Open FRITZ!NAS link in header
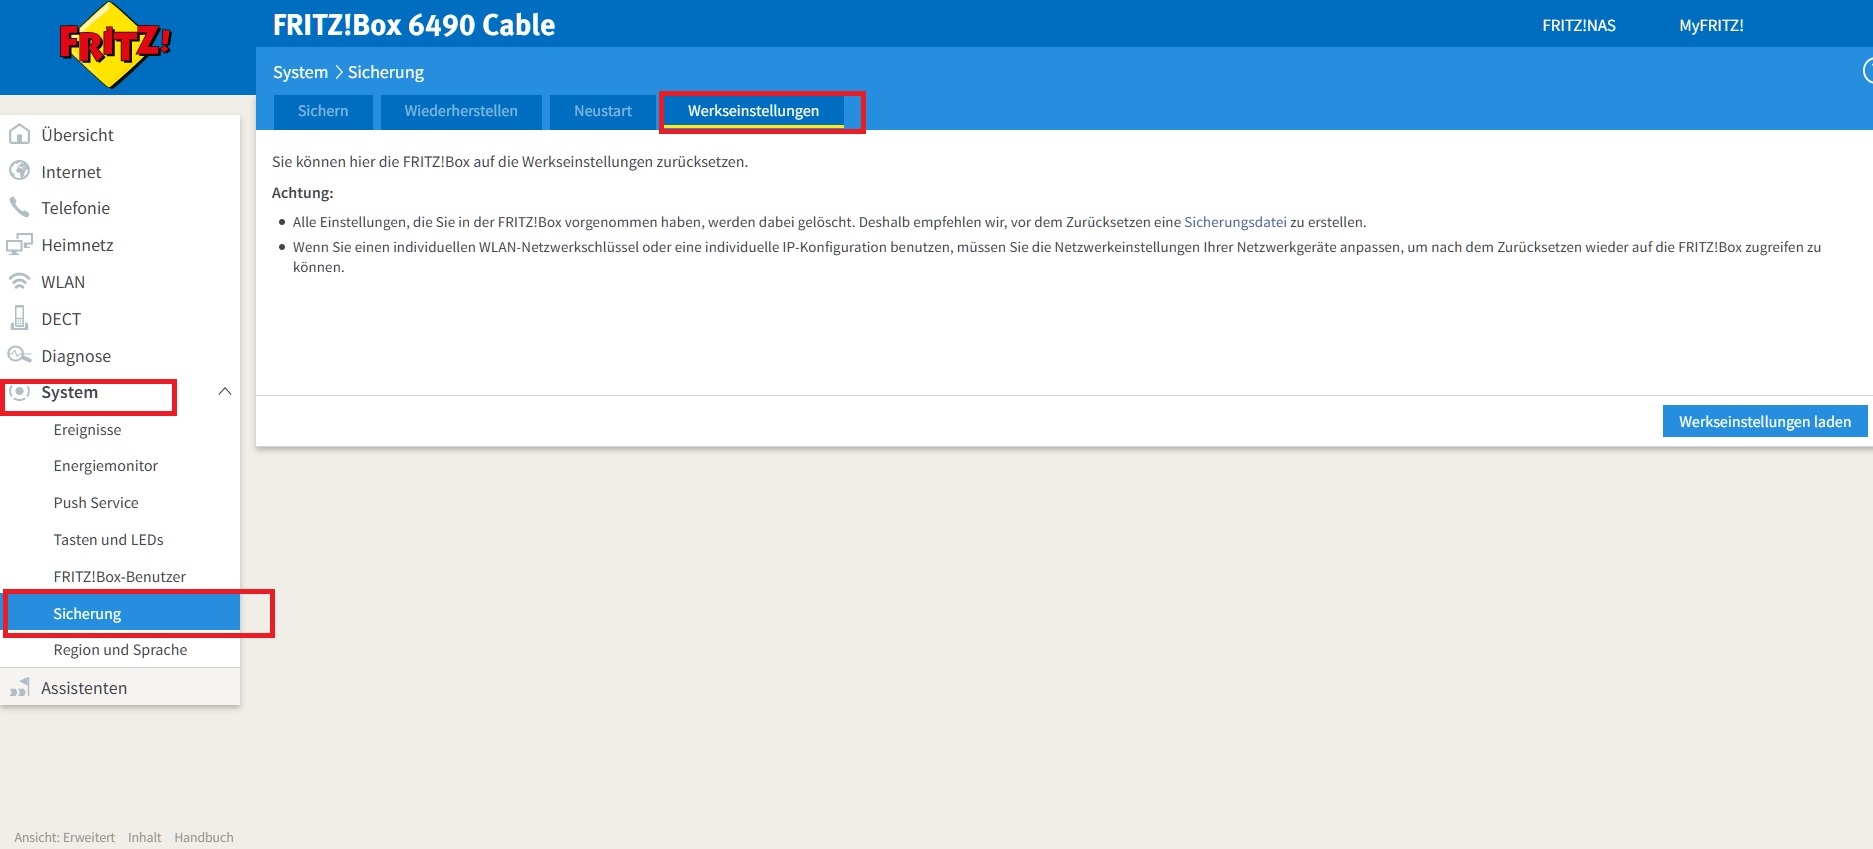 point(1579,26)
